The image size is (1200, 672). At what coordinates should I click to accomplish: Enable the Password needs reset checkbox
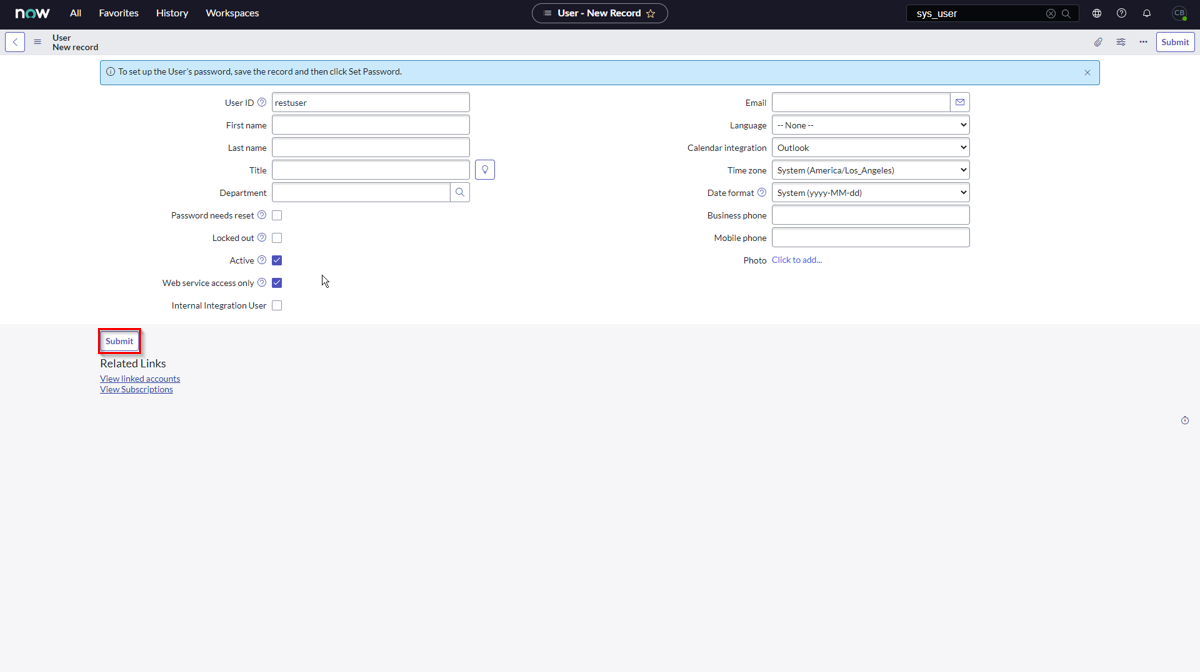pos(277,215)
